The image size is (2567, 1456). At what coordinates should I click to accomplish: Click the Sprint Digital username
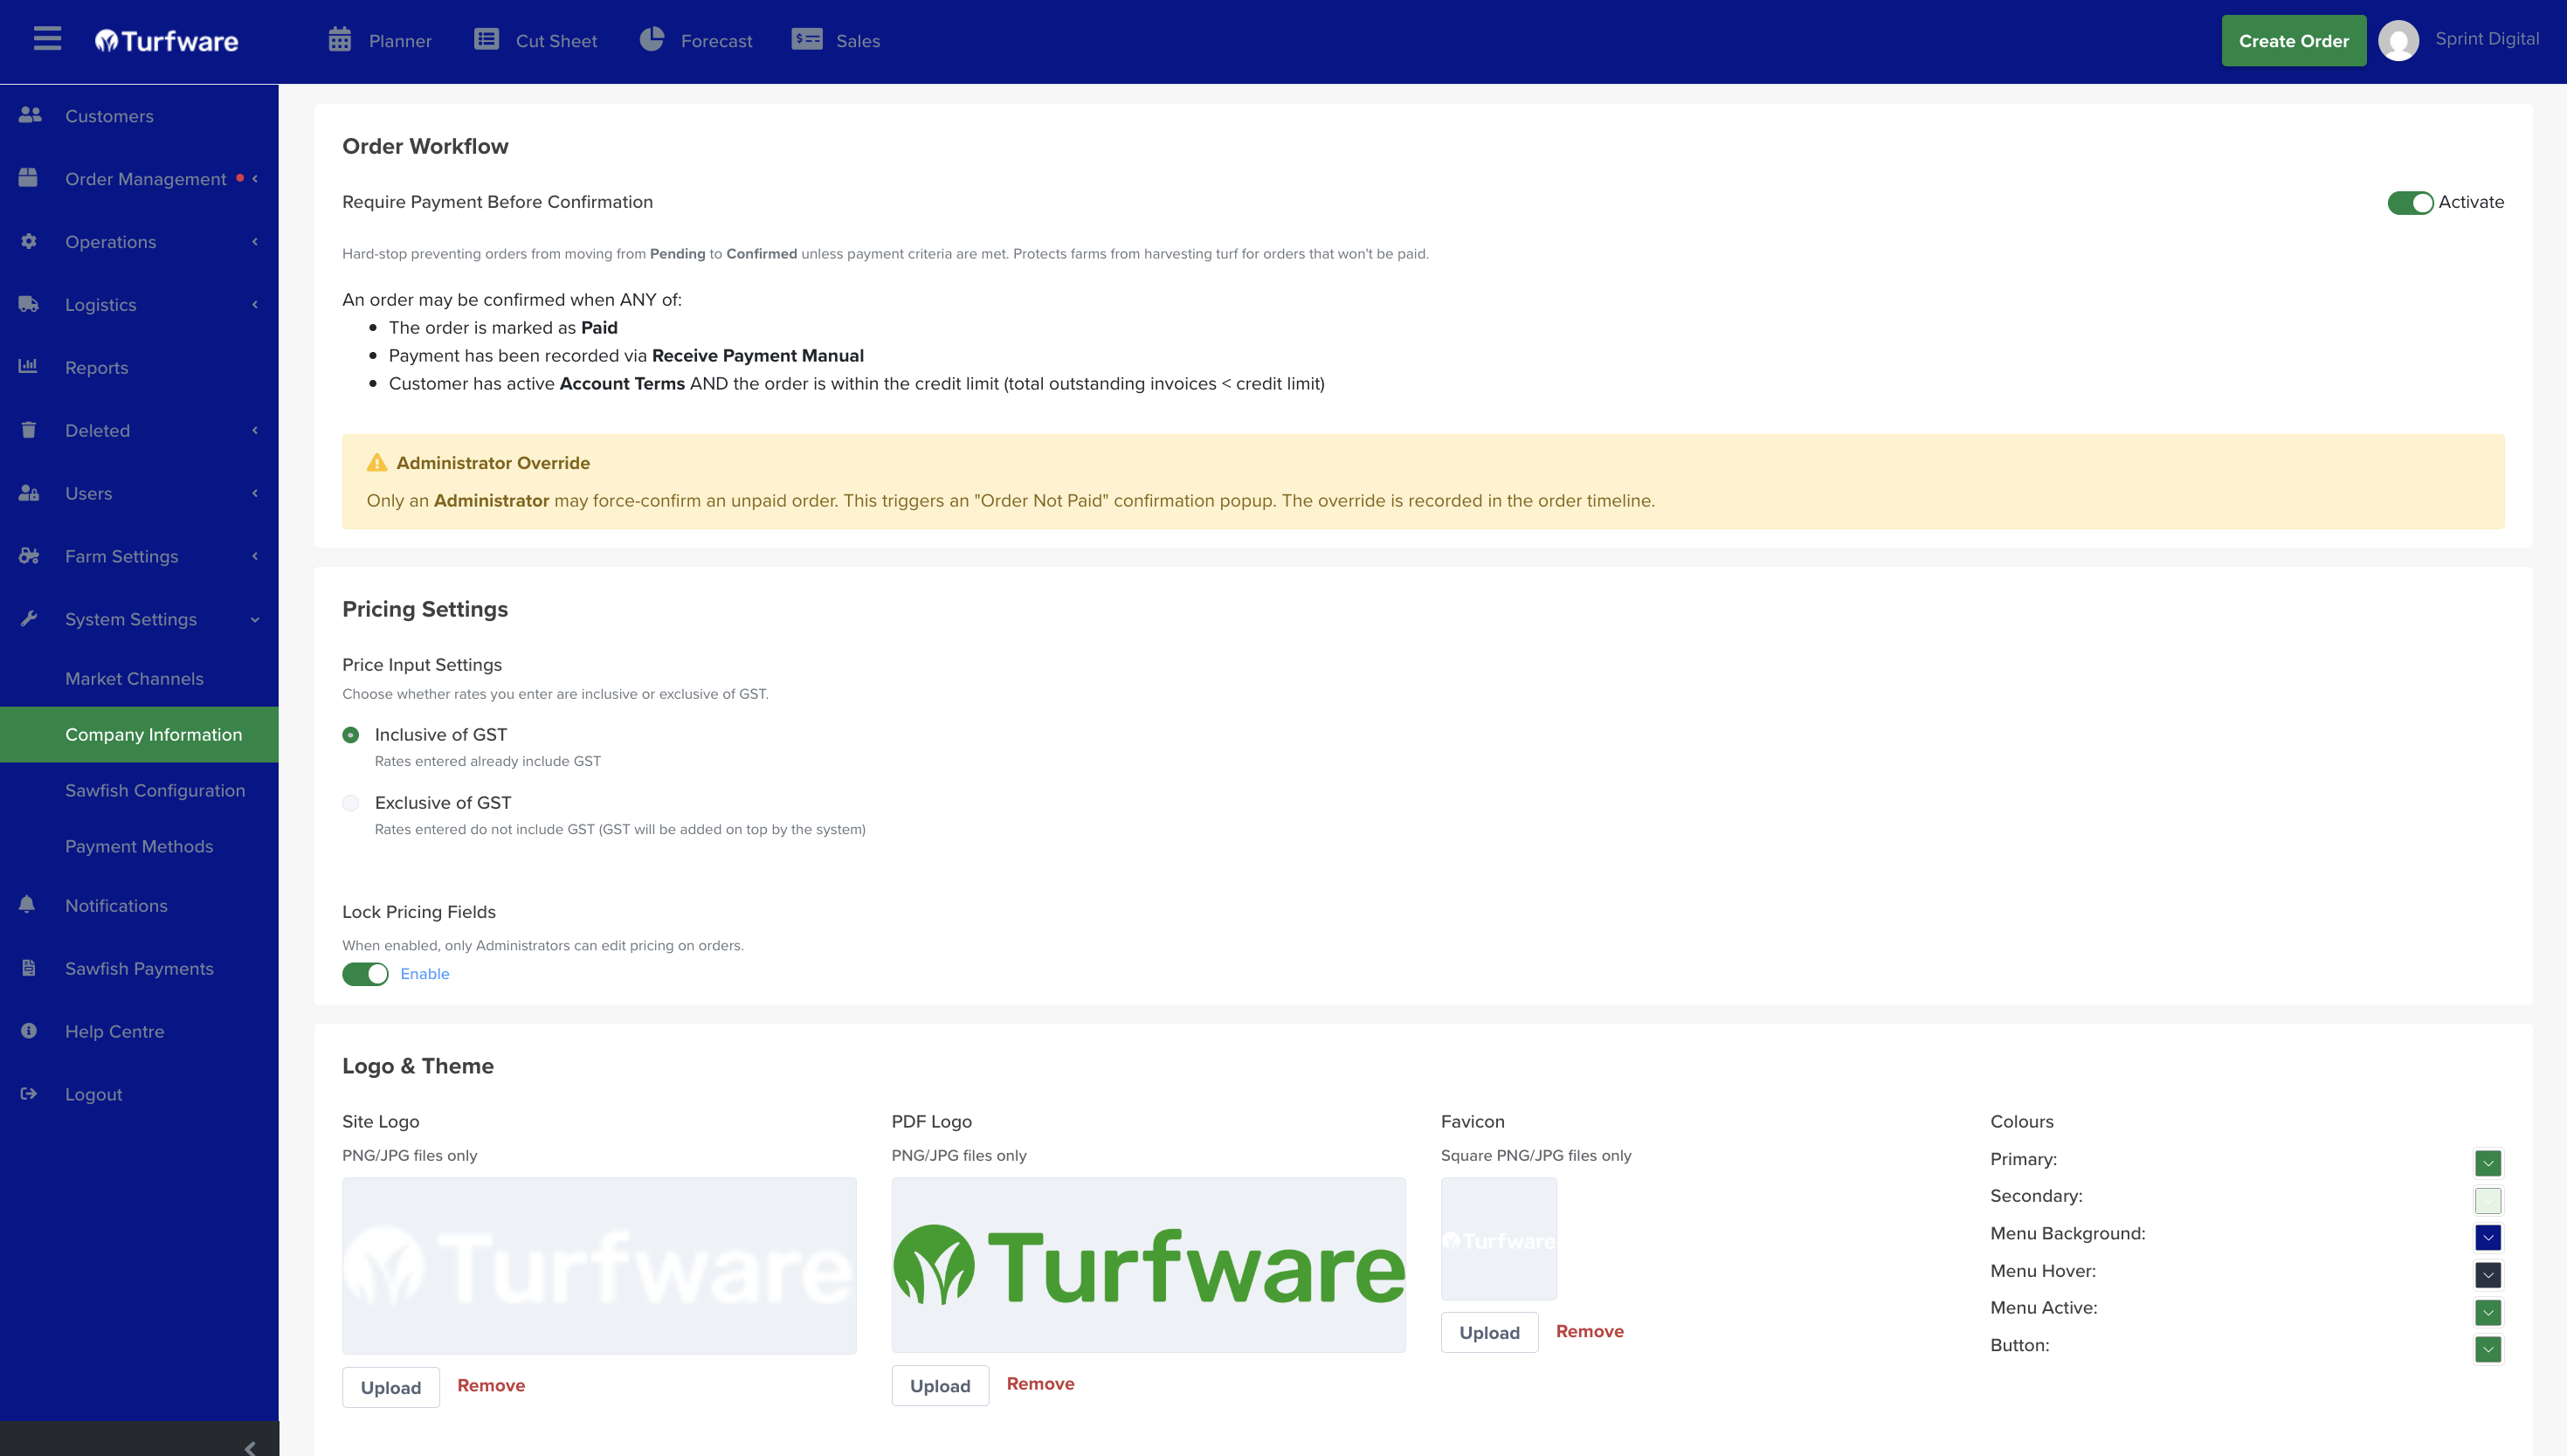point(2487,38)
